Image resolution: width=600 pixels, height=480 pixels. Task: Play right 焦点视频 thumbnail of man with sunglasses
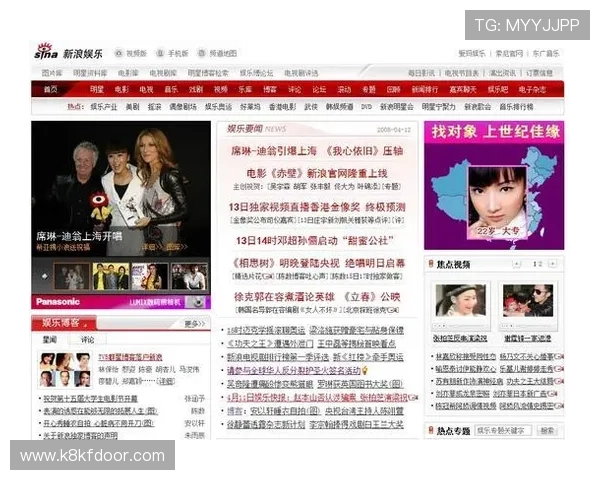click(x=528, y=300)
